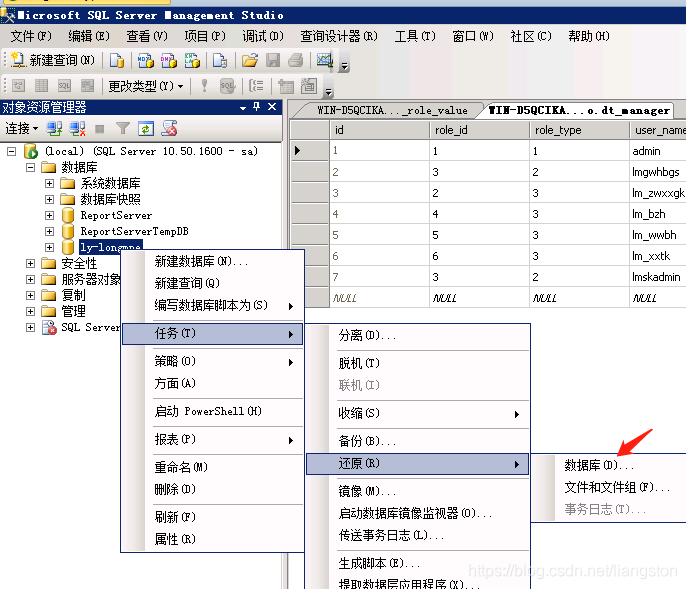Click the Execute SQL exclamation icon
The image size is (686, 589).
coord(204,85)
